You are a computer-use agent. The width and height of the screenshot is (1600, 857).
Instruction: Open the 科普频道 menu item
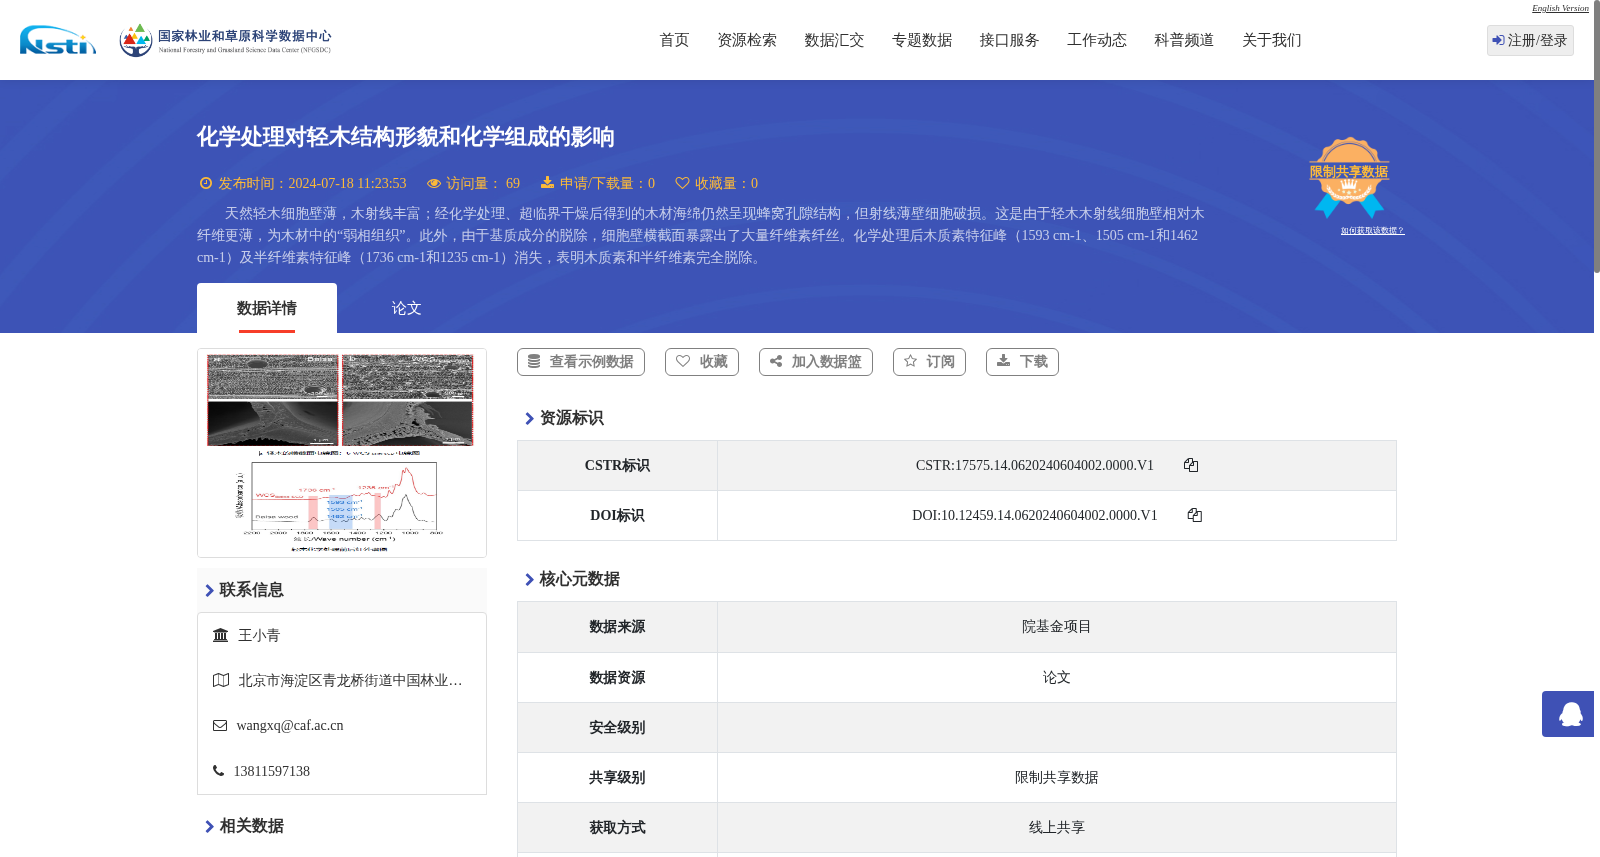(1184, 40)
